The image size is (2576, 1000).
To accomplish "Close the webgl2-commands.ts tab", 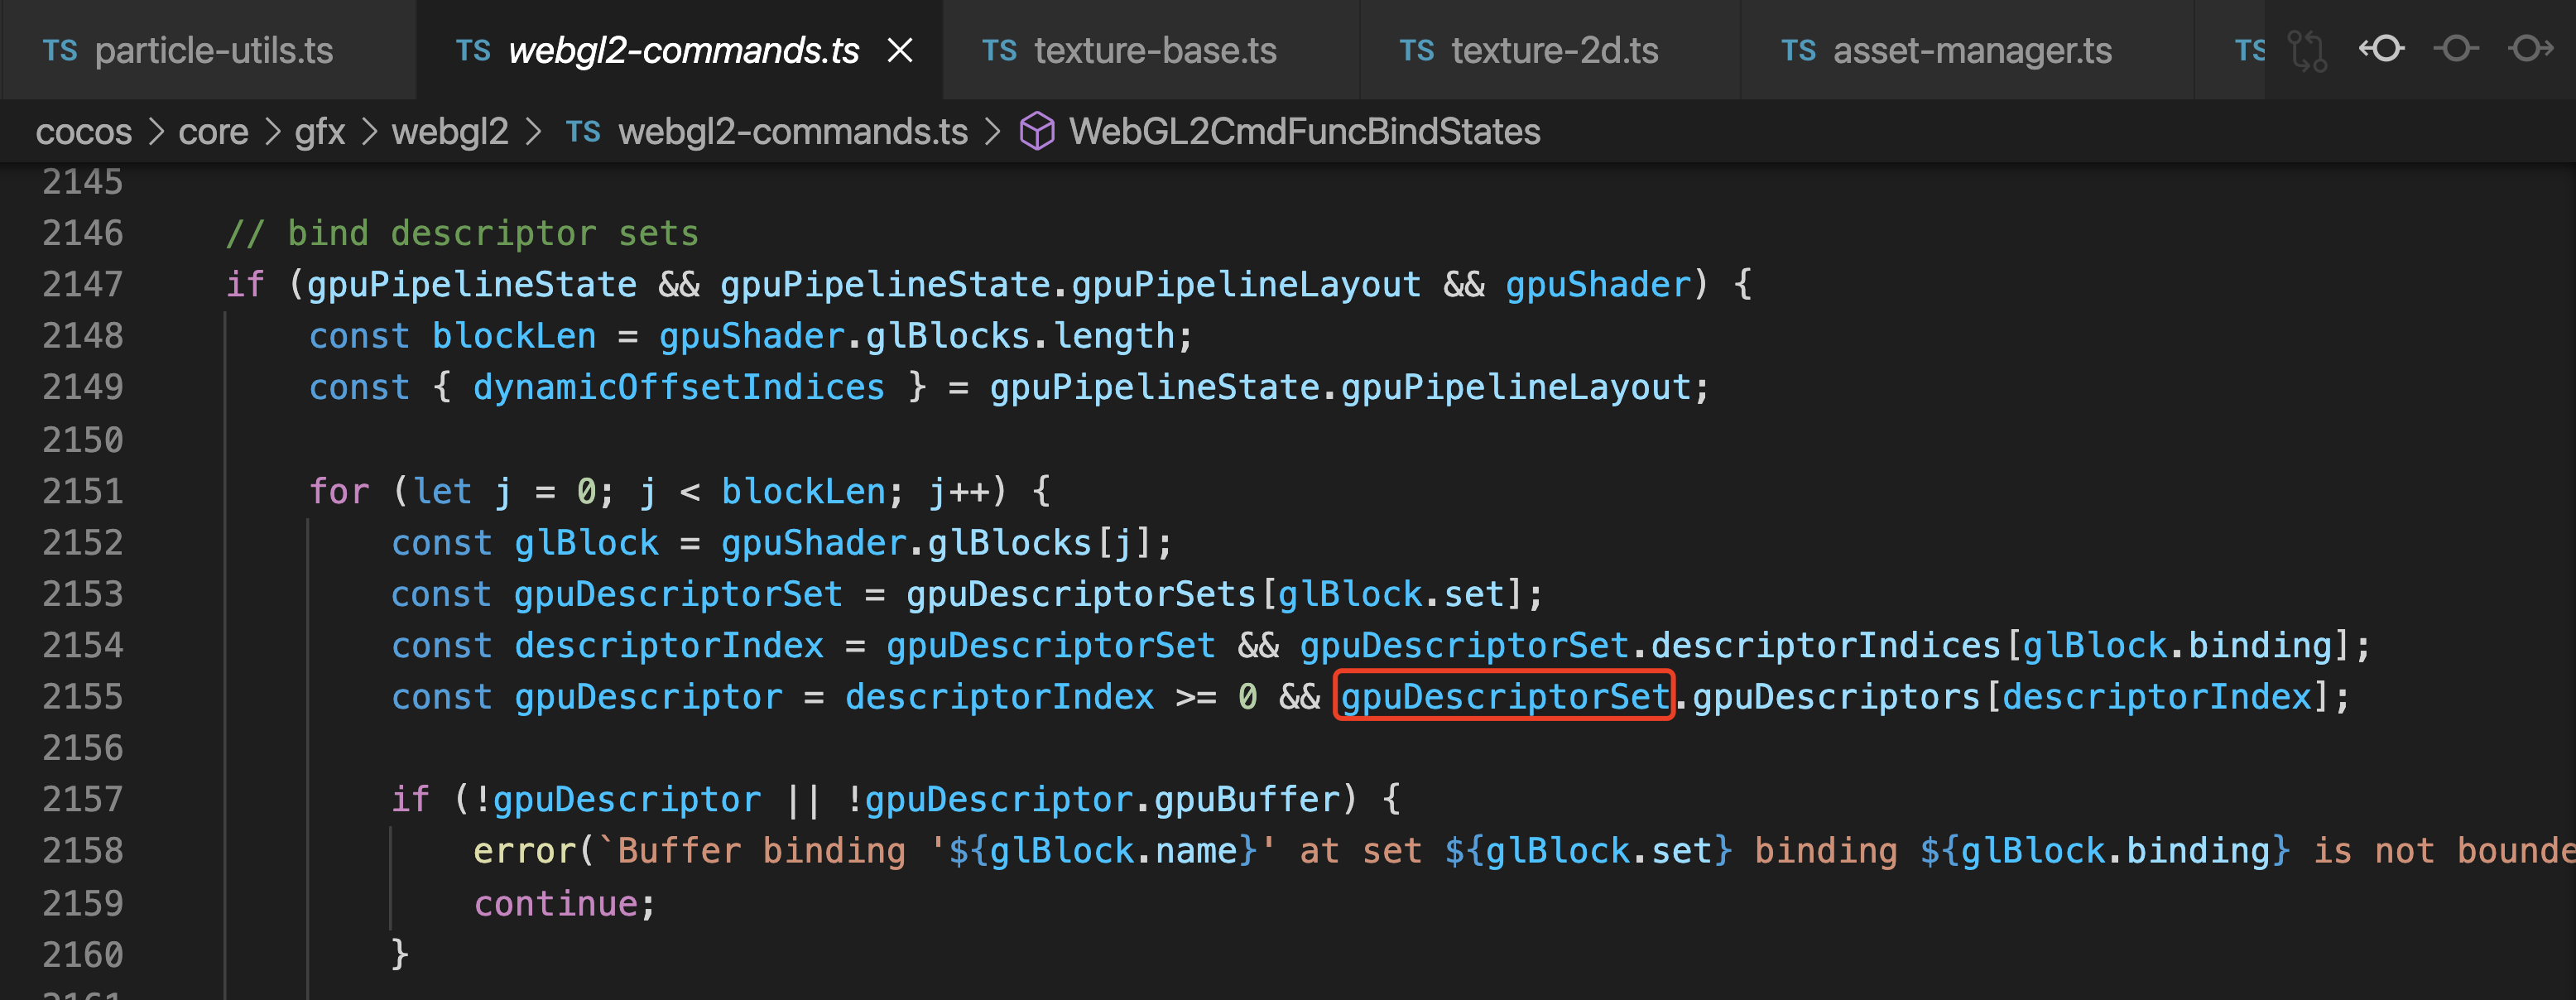I will click(x=900, y=50).
